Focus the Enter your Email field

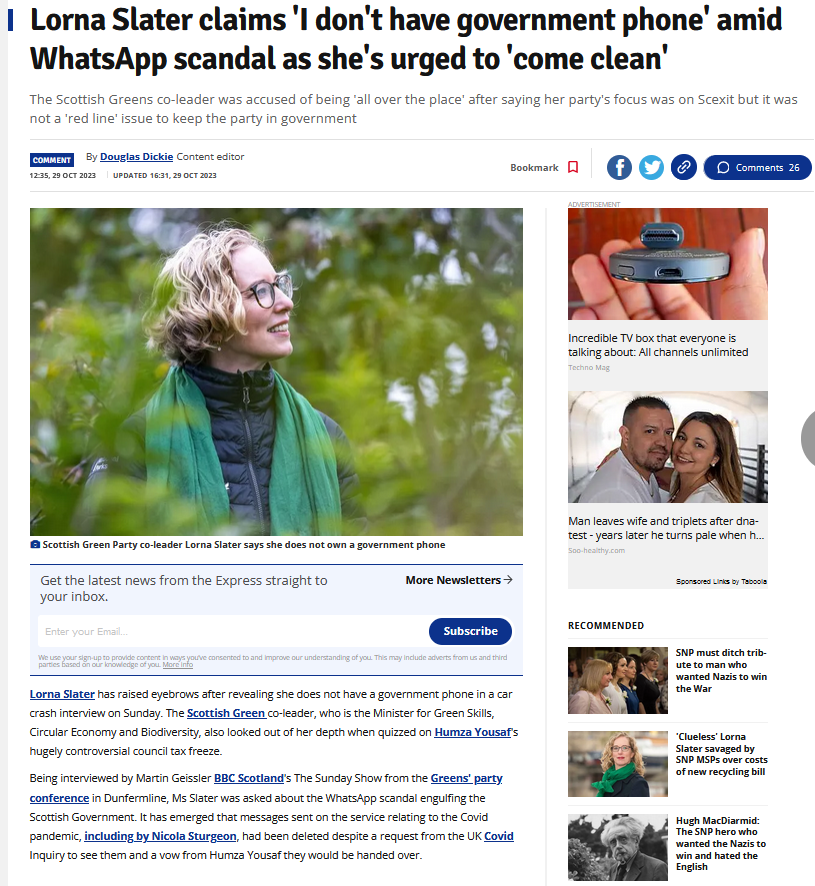233,631
